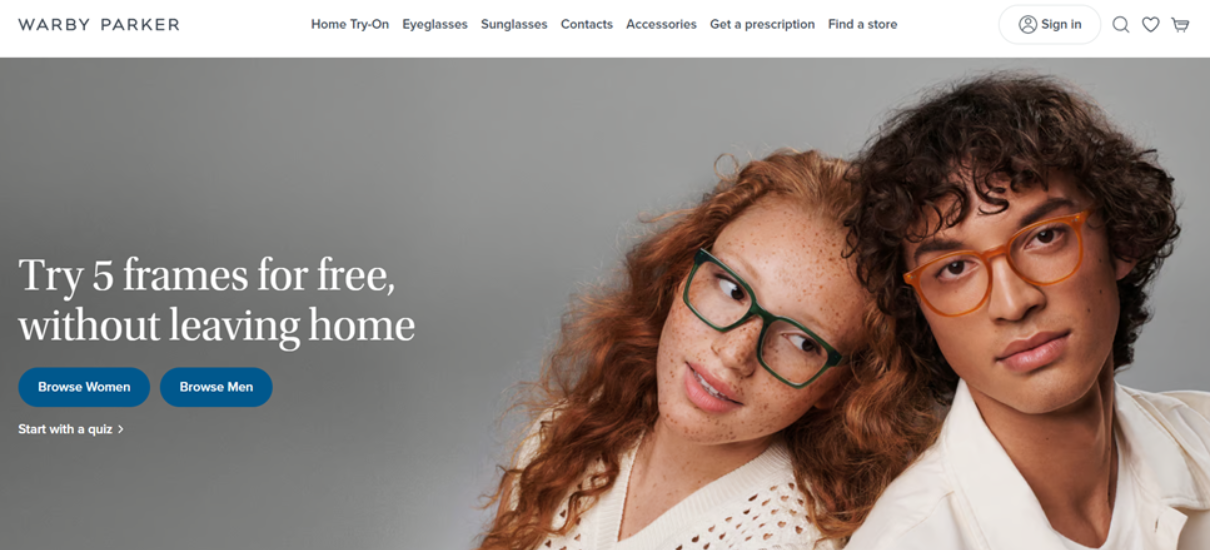
Task: Open the Accessories menu item
Action: click(x=661, y=24)
